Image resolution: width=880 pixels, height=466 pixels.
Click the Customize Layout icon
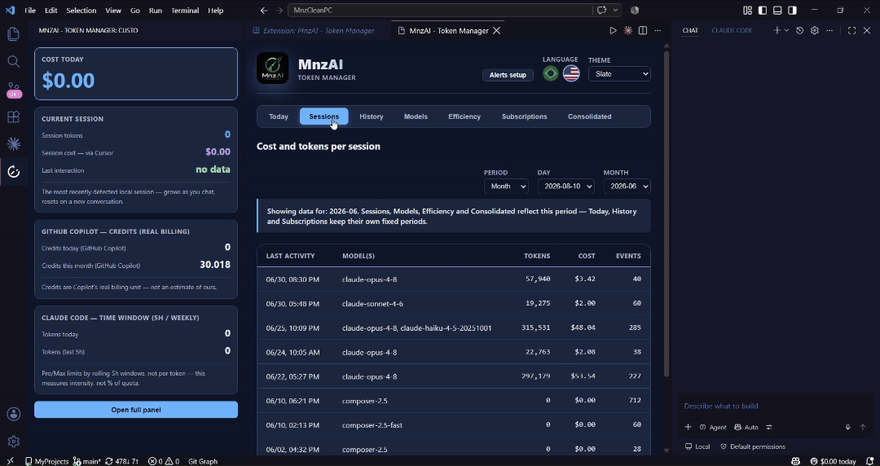coord(748,10)
